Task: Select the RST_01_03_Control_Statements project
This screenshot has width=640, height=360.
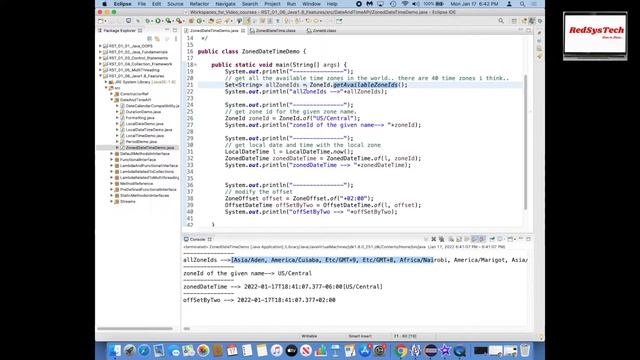Action: (138, 58)
